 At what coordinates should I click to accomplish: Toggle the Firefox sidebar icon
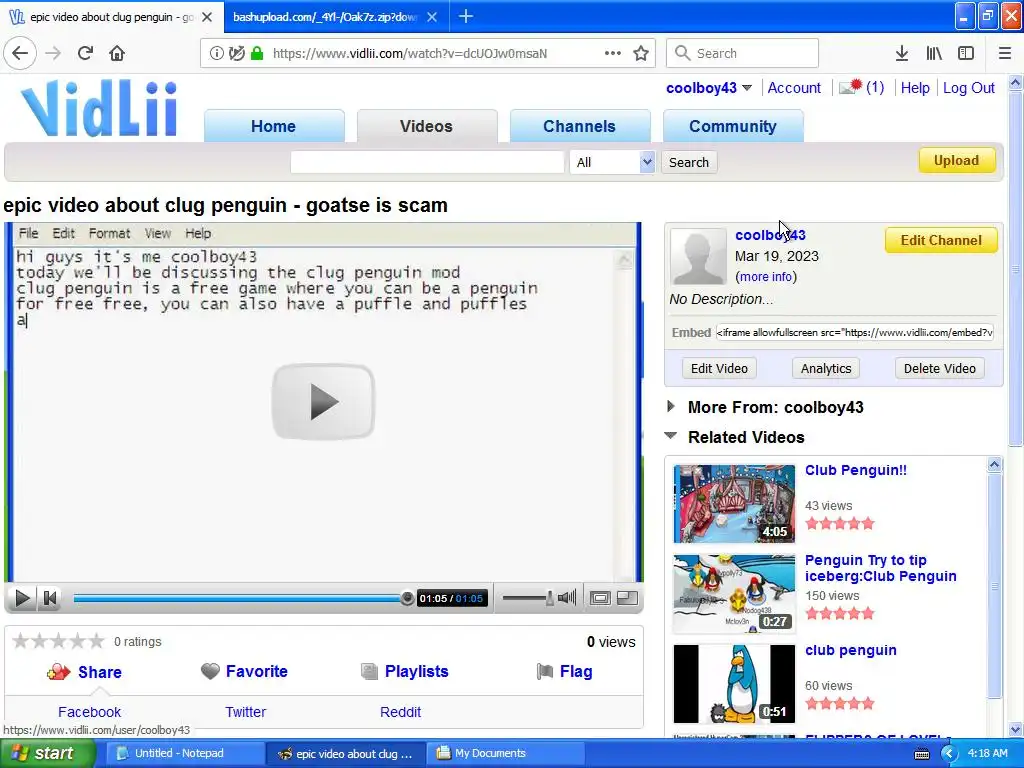click(966, 54)
